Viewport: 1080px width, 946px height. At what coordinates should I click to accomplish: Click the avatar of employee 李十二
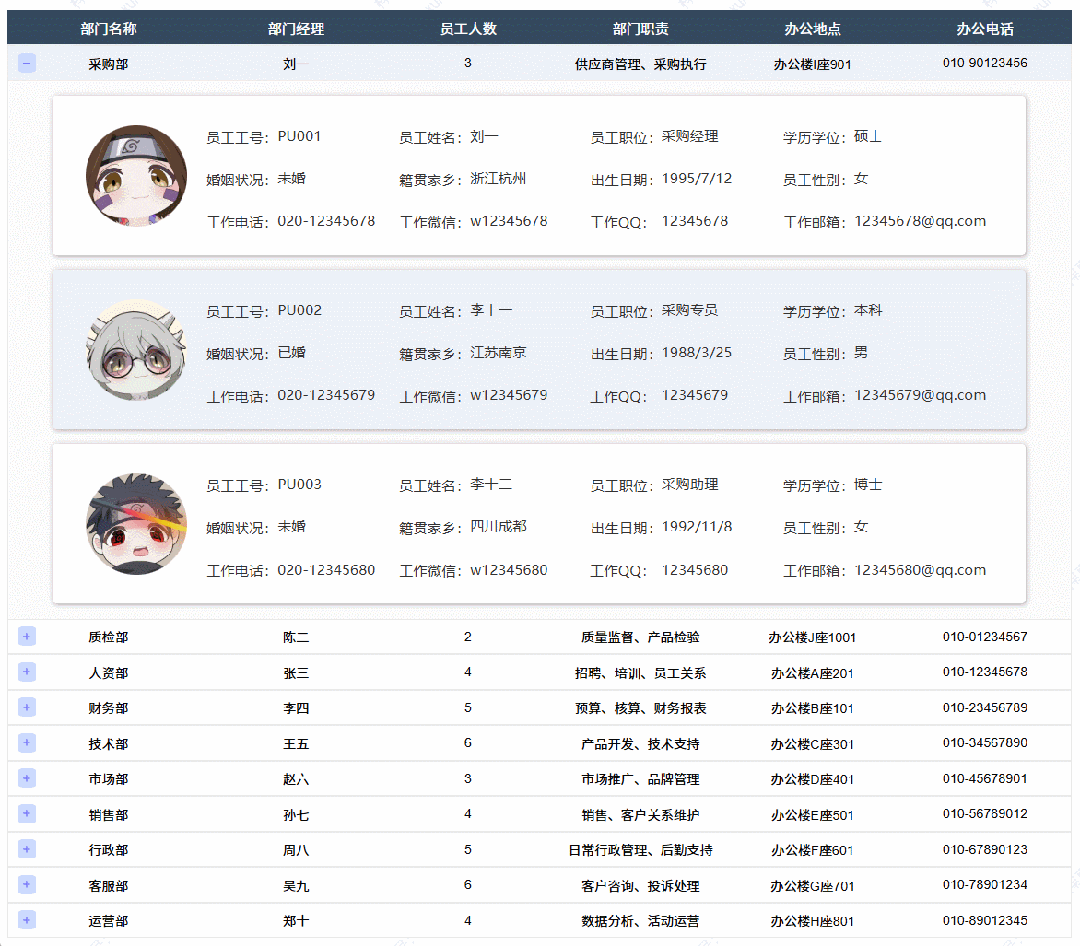(136, 524)
